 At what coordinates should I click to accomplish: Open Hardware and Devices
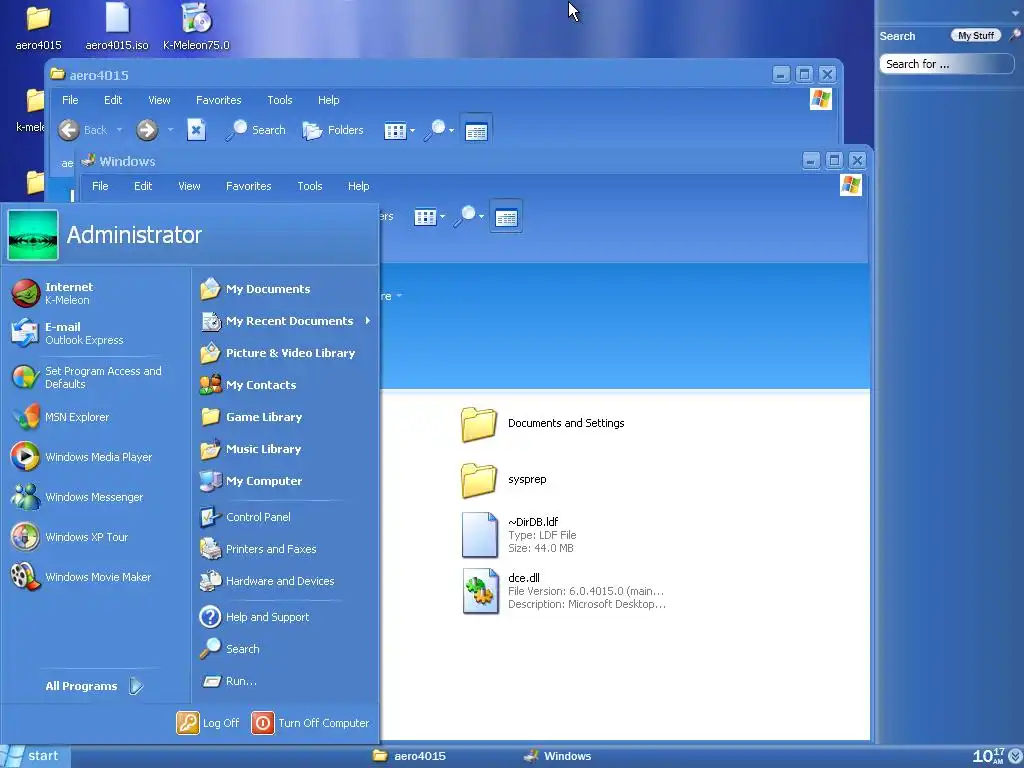click(x=267, y=581)
